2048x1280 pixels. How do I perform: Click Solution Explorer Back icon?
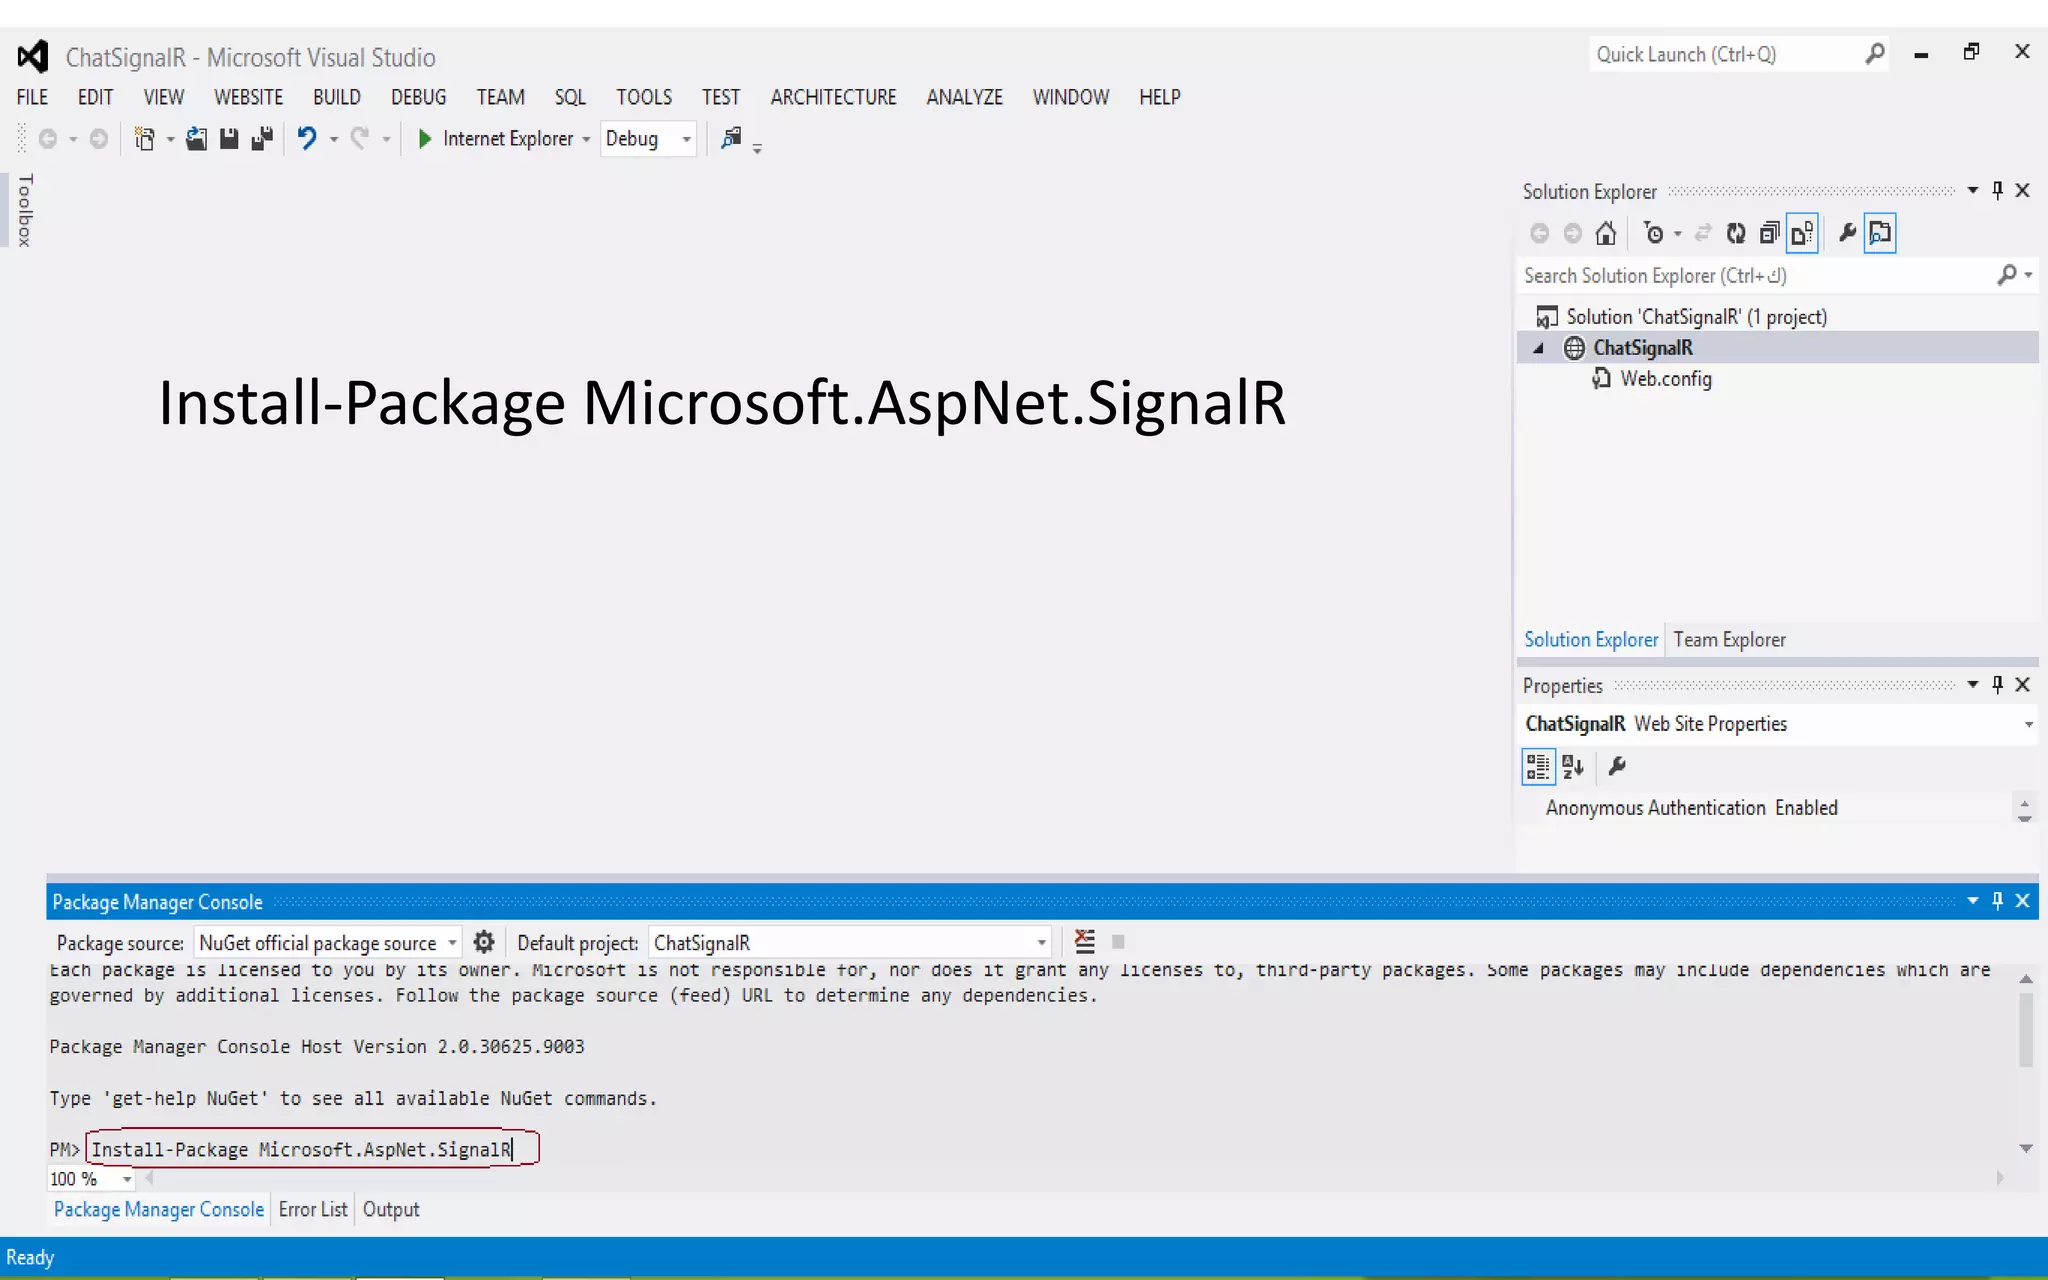1539,234
